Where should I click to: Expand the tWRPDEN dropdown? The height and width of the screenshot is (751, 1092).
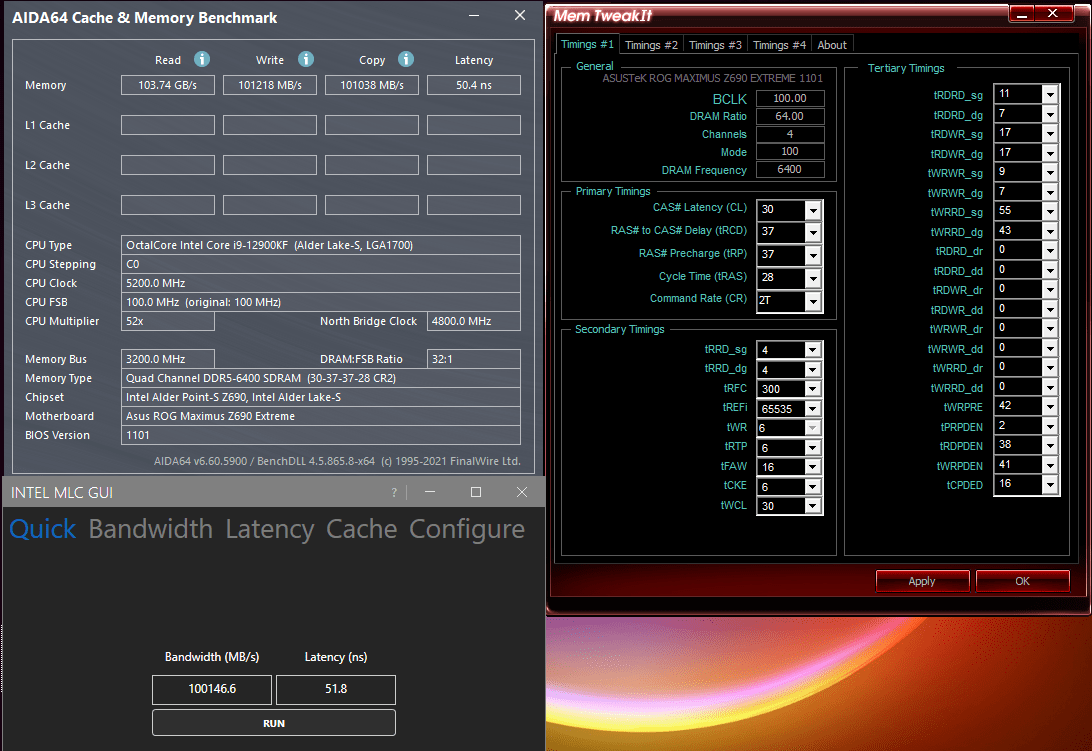click(x=1050, y=465)
